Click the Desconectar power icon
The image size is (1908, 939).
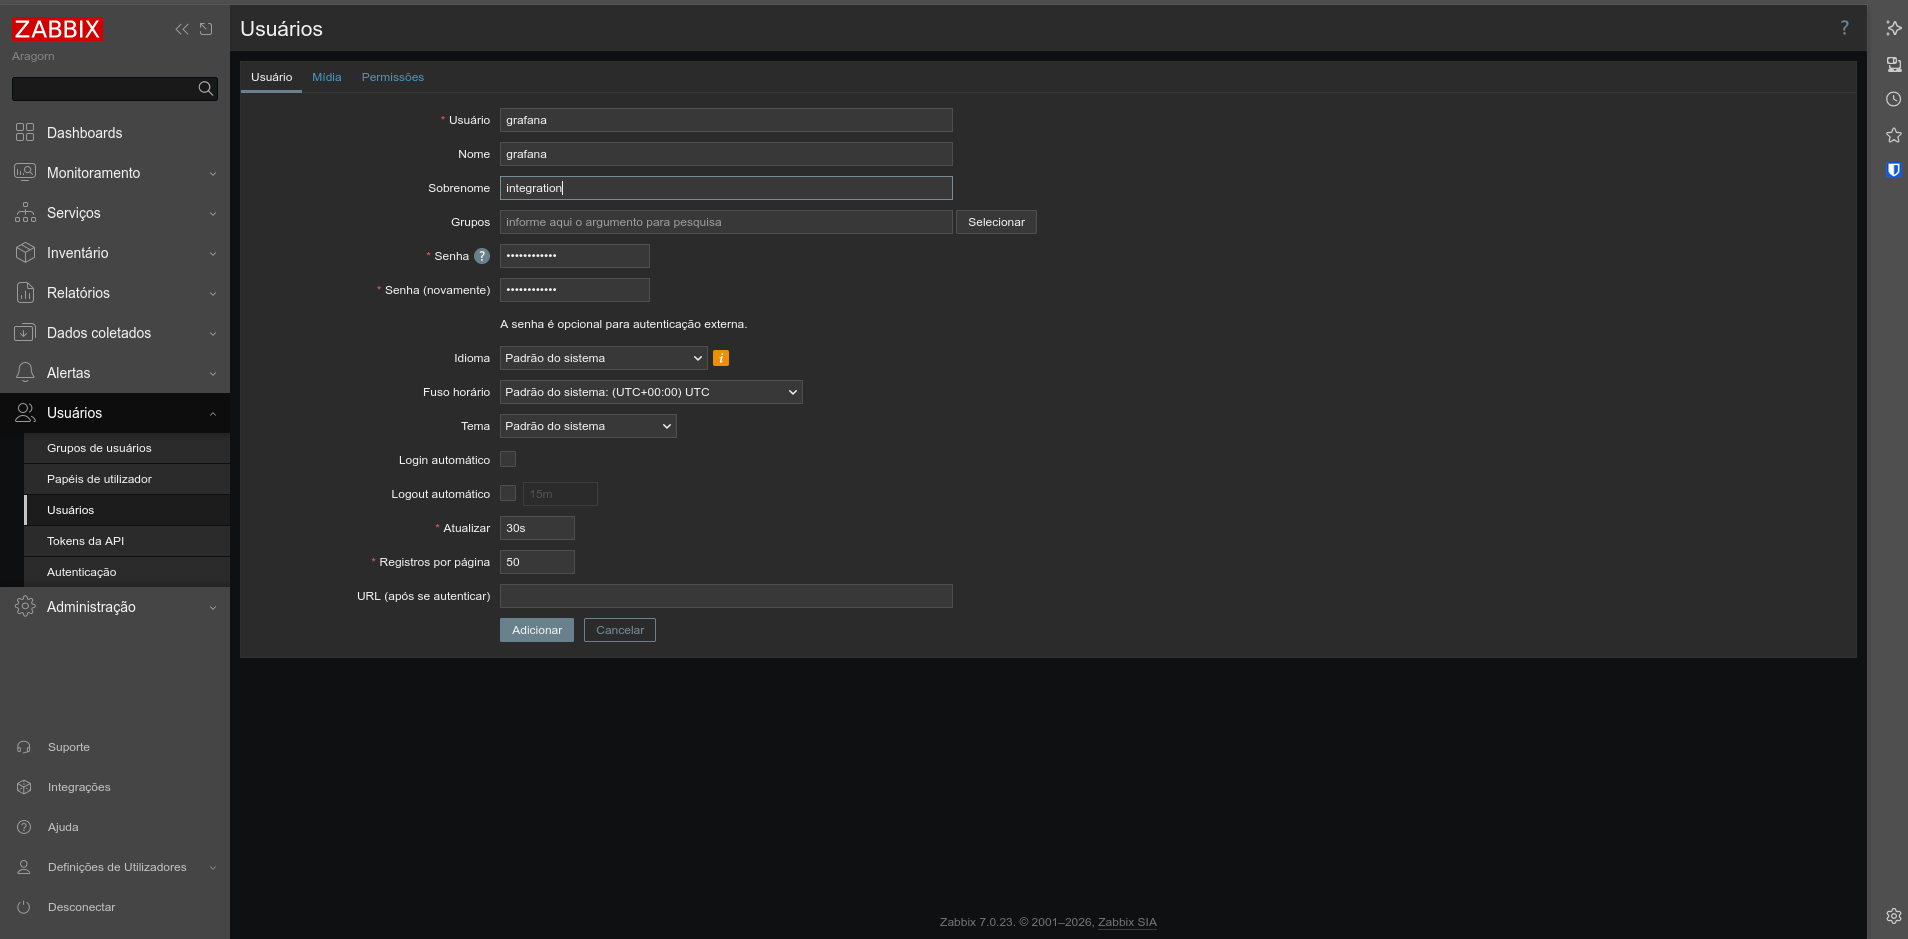click(x=25, y=906)
